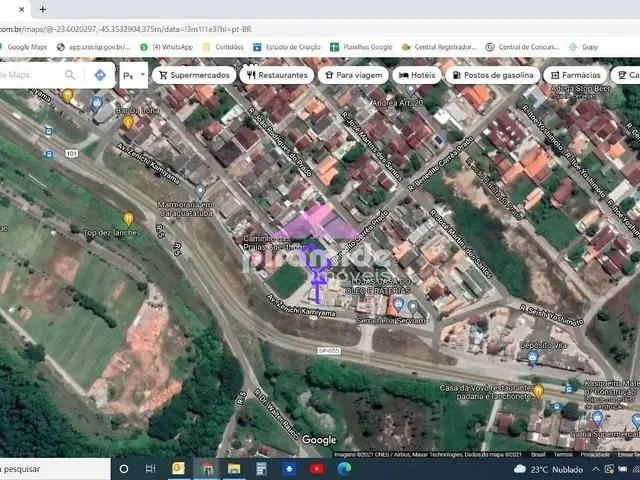Screen dimensions: 640x480
Task: Open the Google Maps bookmark
Action: click(24, 47)
